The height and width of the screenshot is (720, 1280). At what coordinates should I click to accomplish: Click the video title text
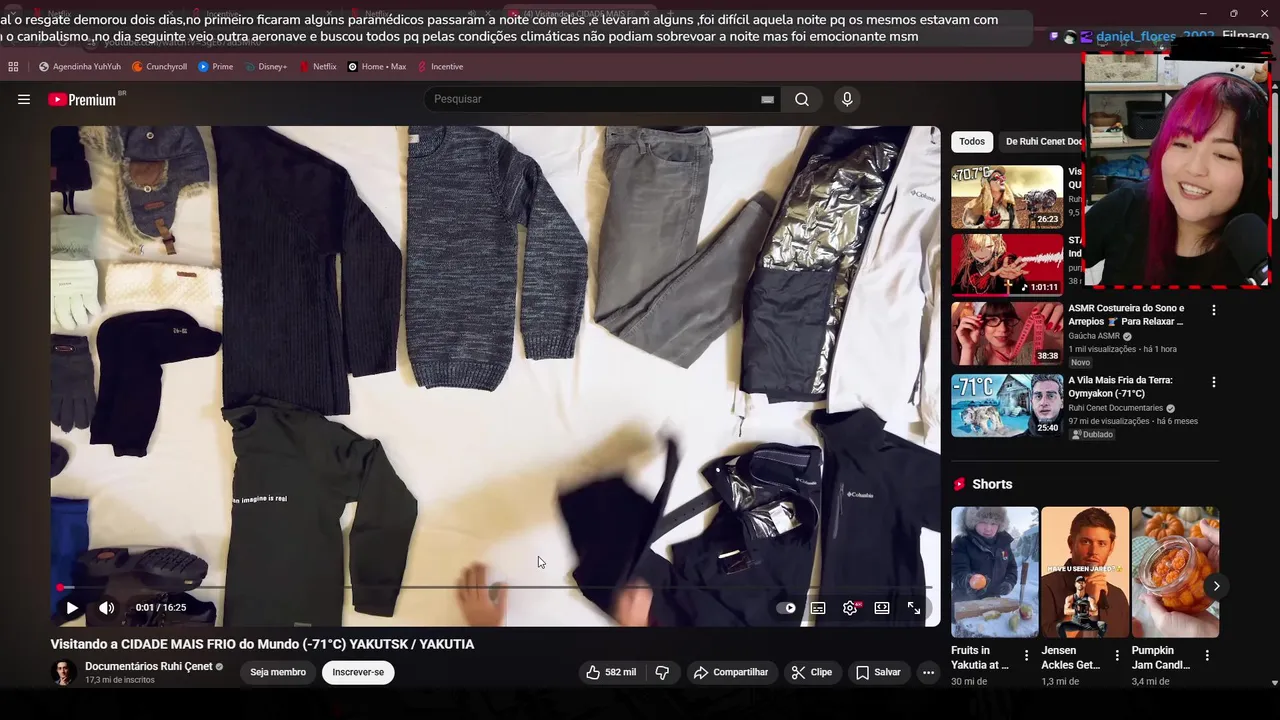click(262, 644)
